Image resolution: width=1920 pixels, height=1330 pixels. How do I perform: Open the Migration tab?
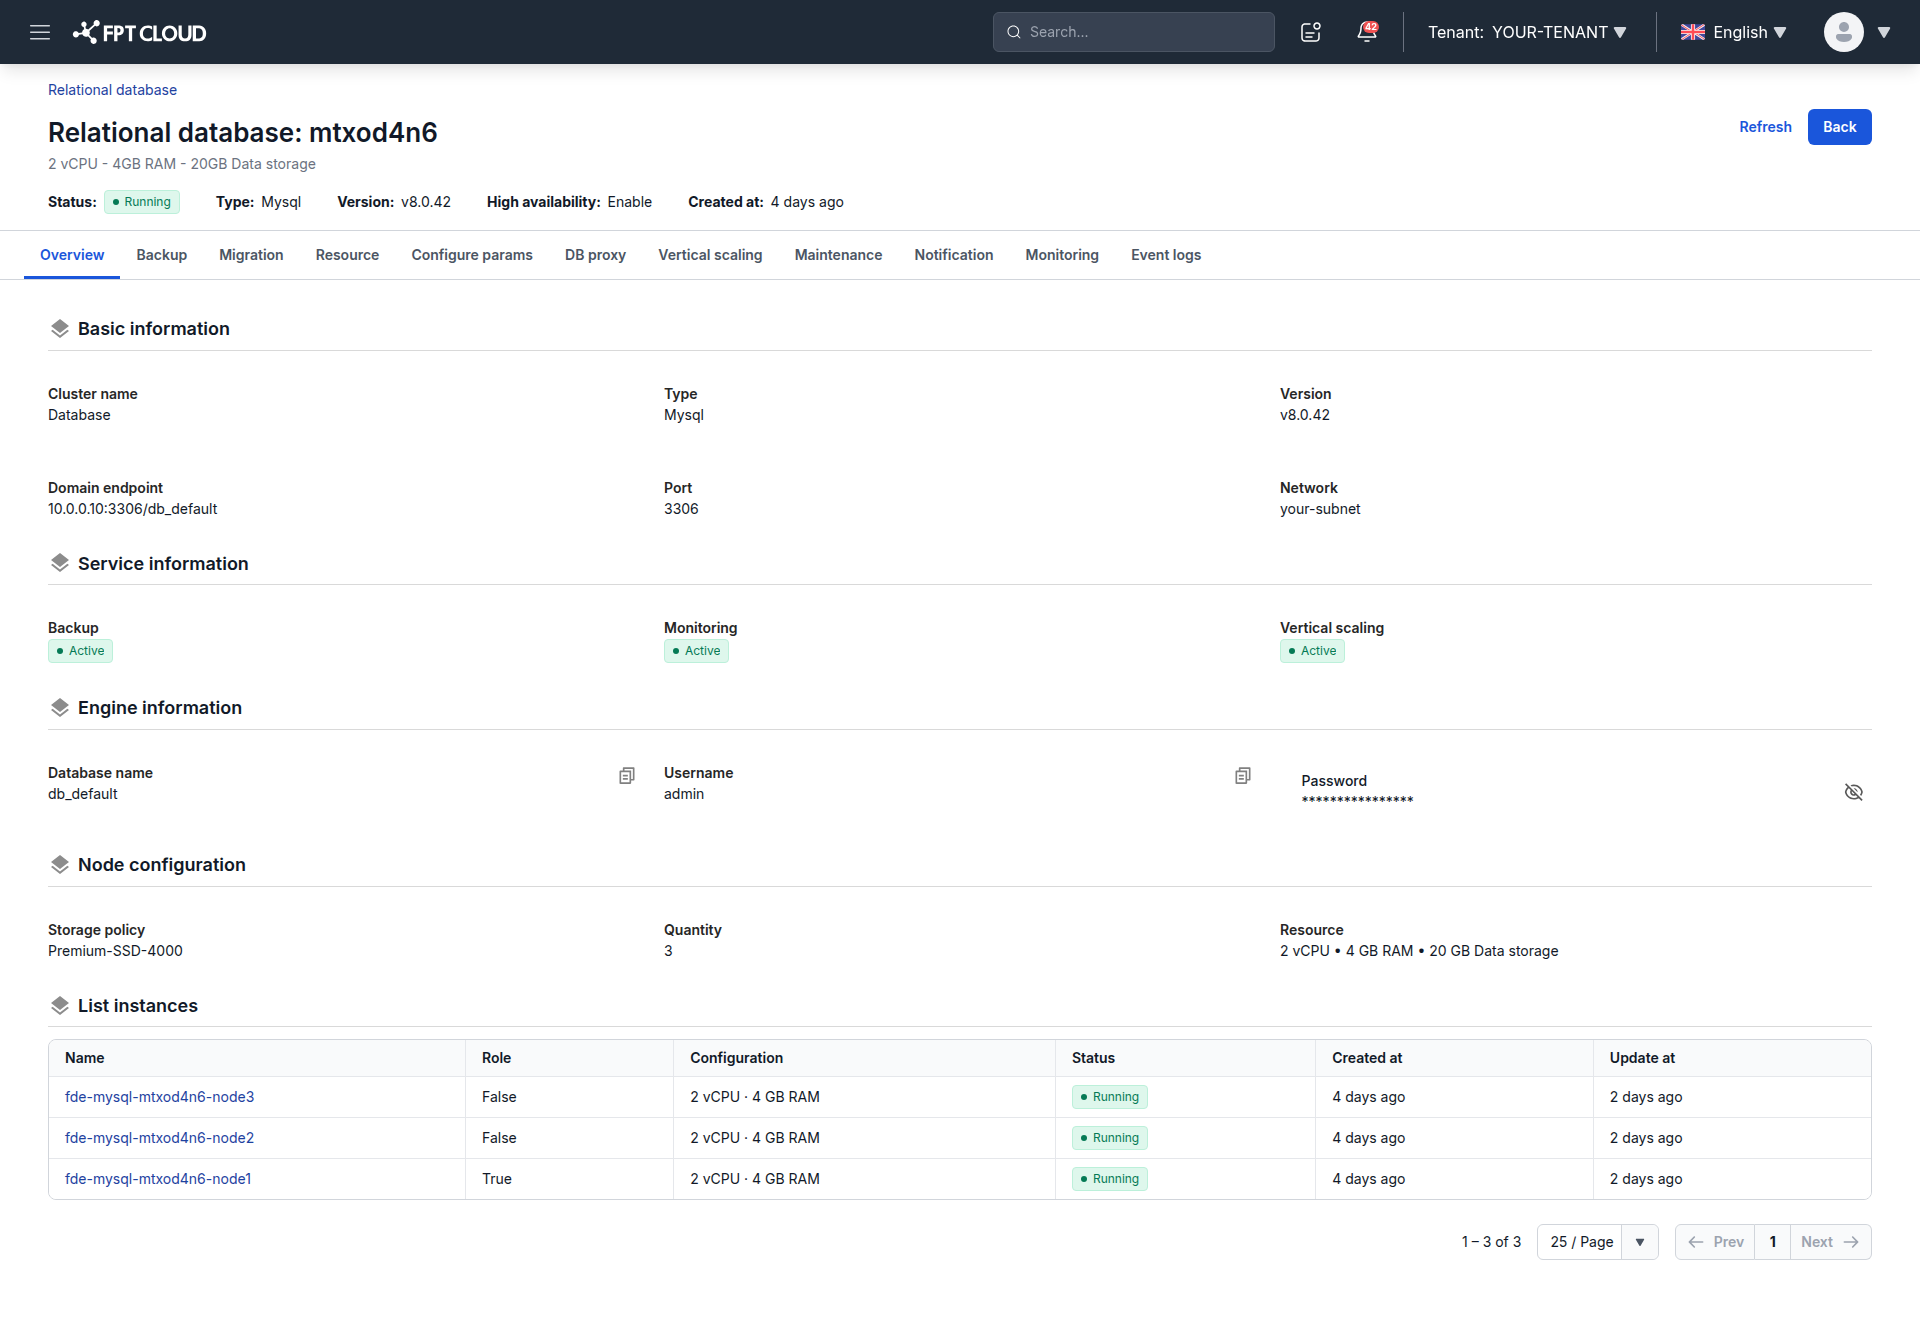[x=251, y=255]
